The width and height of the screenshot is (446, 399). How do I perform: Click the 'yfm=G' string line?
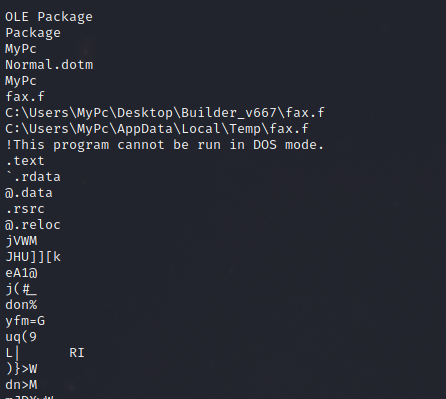point(25,321)
